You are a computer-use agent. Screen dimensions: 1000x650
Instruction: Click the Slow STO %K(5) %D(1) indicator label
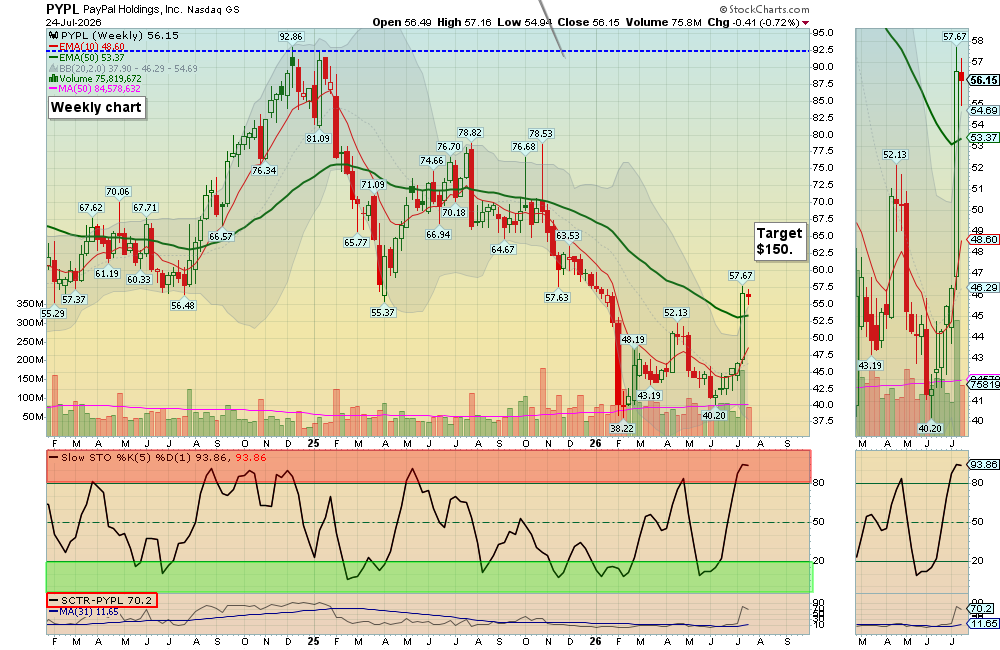pos(158,457)
